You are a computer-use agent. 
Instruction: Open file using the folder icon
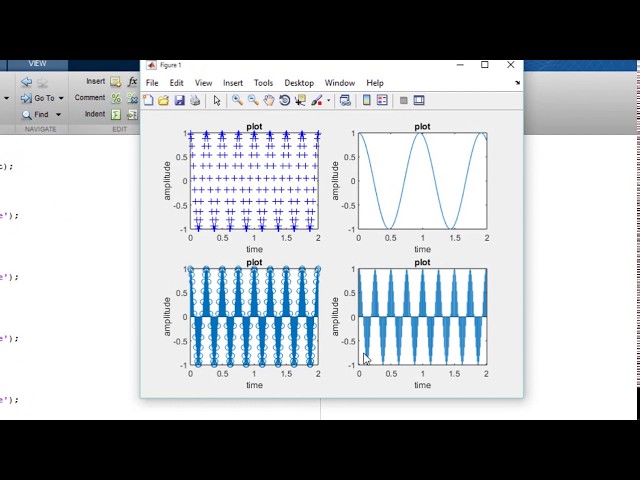pyautogui.click(x=164, y=100)
